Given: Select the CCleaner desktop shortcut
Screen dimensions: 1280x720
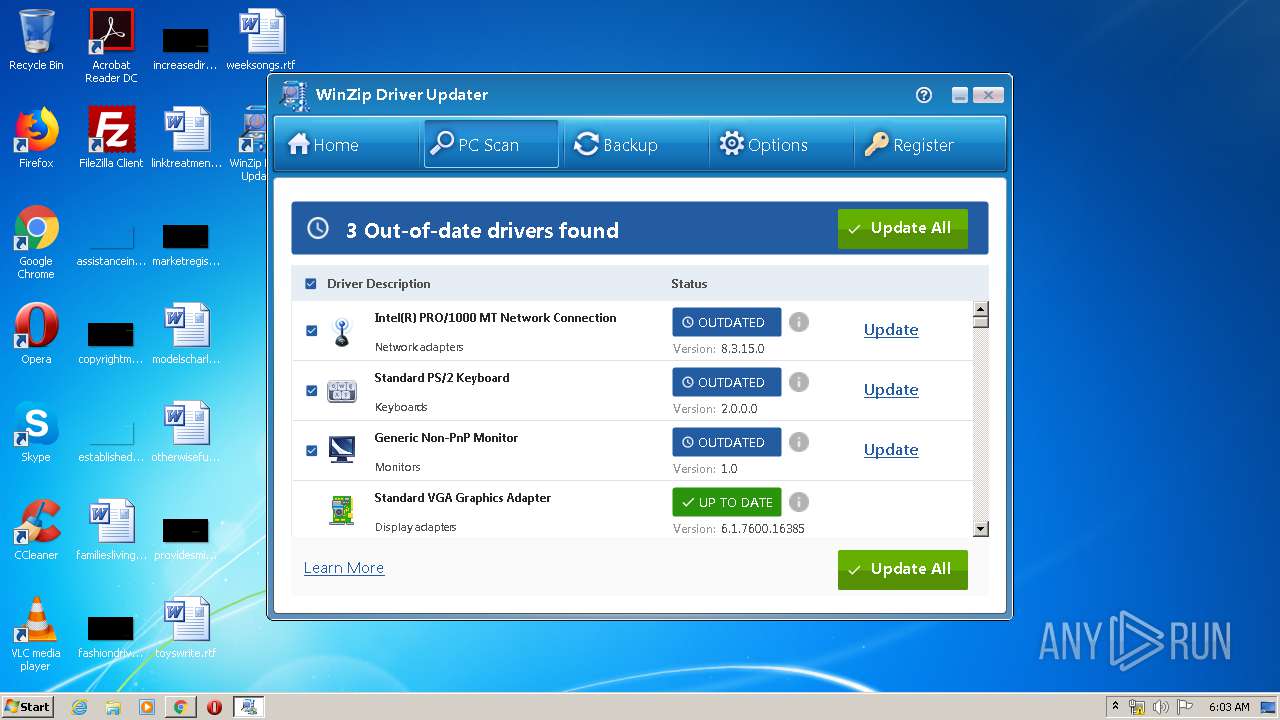Looking at the screenshot, I should click(x=36, y=530).
